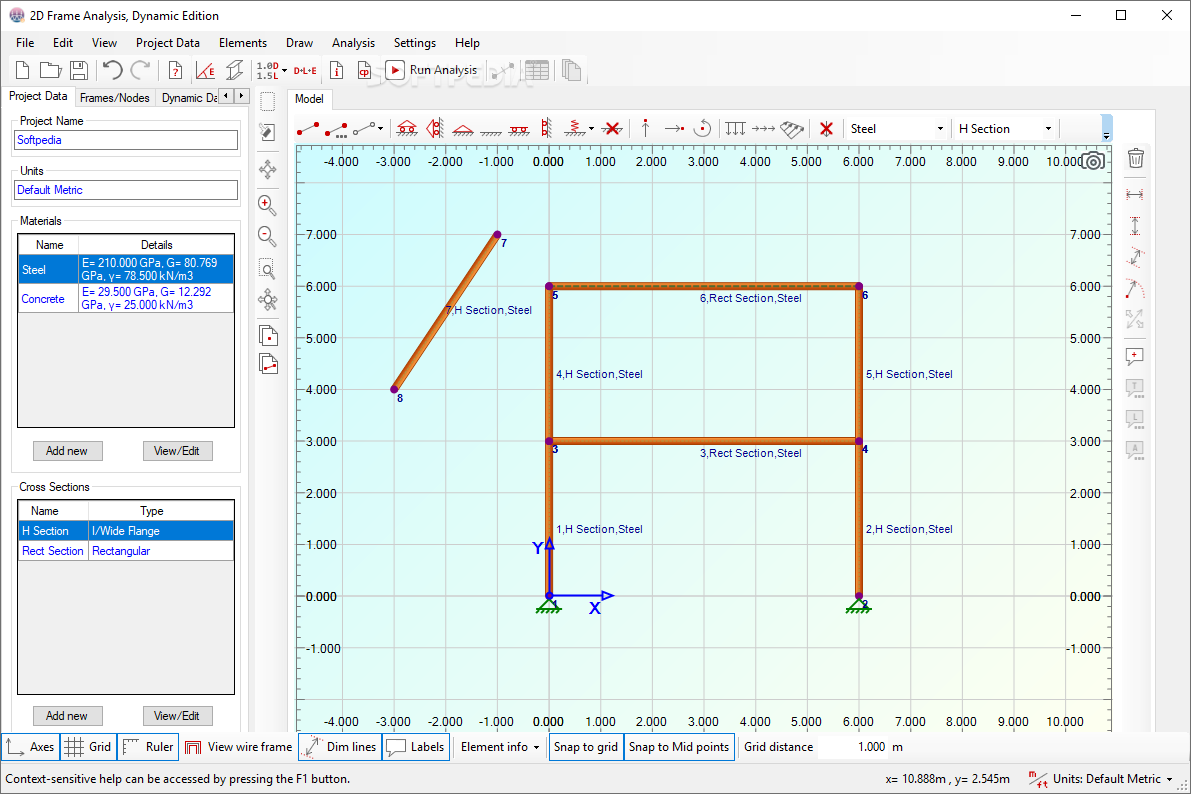Toggle Labels visibility

(x=415, y=747)
